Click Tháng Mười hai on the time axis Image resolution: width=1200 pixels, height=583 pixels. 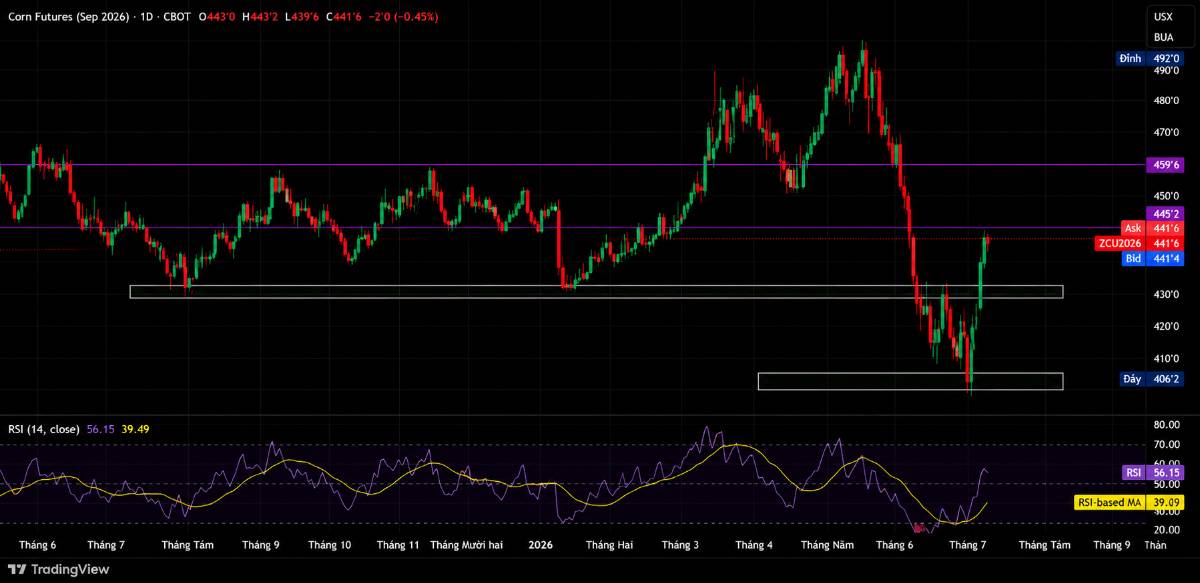pos(466,545)
